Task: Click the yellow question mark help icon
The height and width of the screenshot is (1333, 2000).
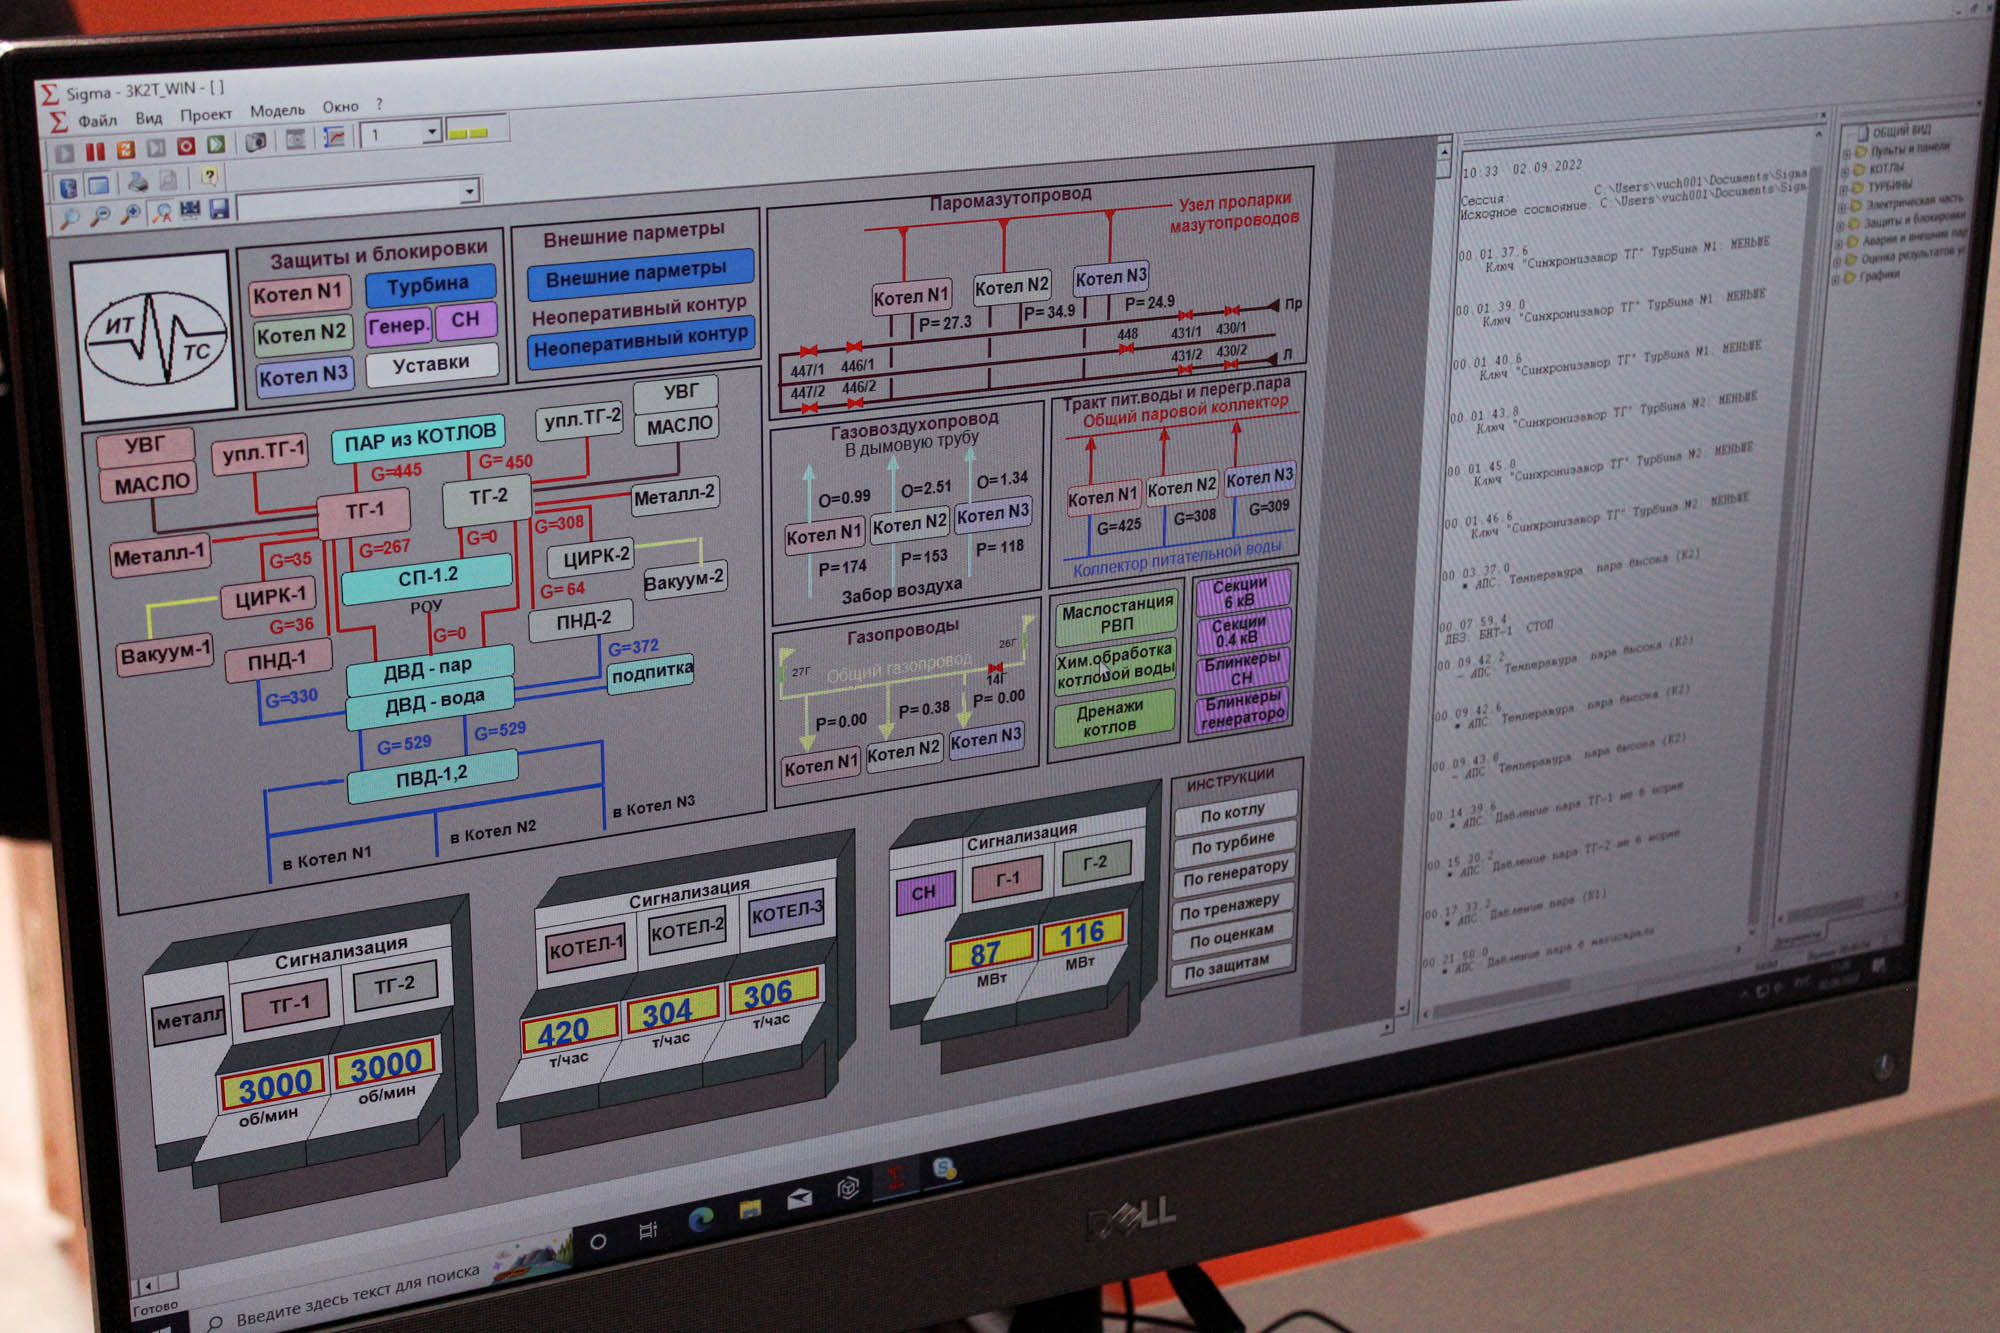Action: (209, 176)
